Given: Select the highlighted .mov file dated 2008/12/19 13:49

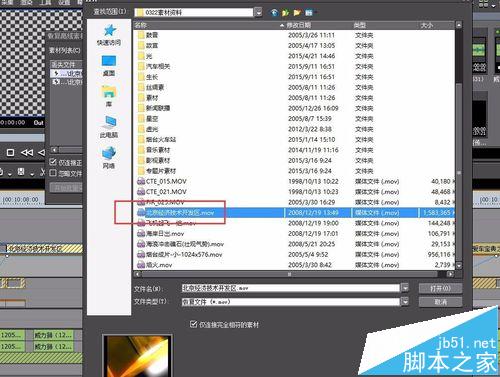Looking at the screenshot, I should [x=296, y=213].
